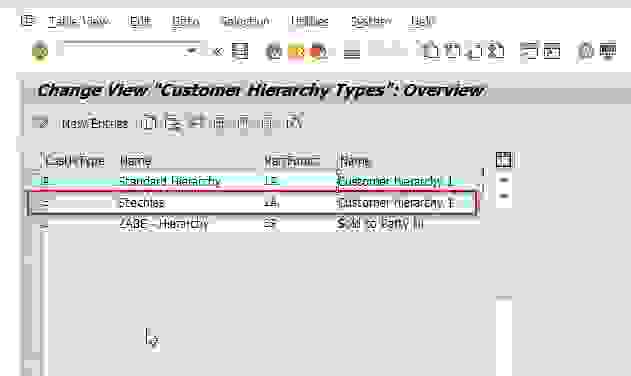Click the Save disk icon
The width and height of the screenshot is (631, 376).
pyautogui.click(x=240, y=52)
